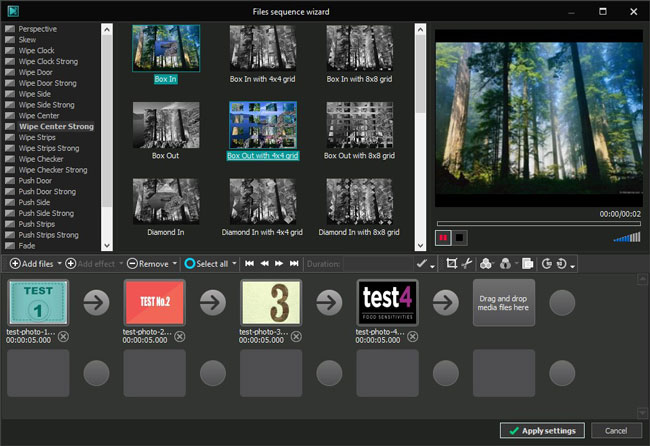Remove test-photo-3 with its X icon
This screenshot has width=650, height=446.
296,337
